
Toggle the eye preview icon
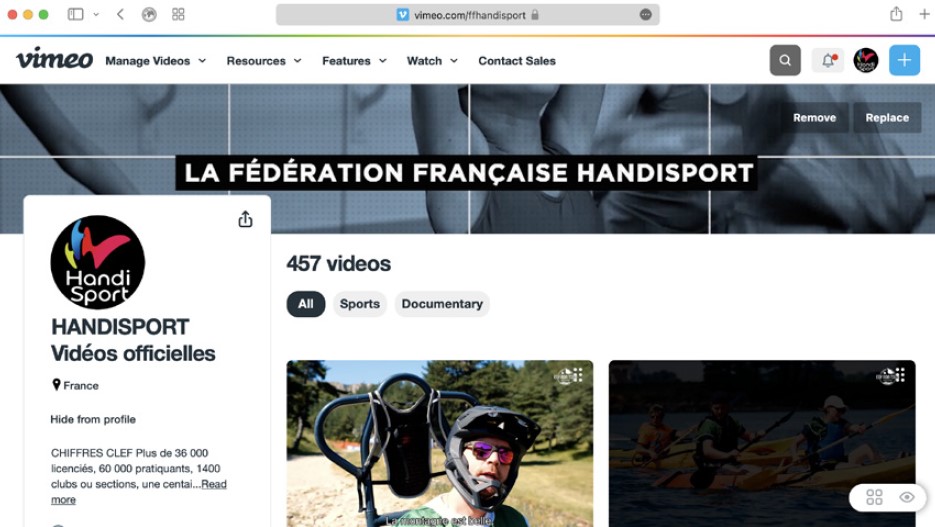[906, 497]
